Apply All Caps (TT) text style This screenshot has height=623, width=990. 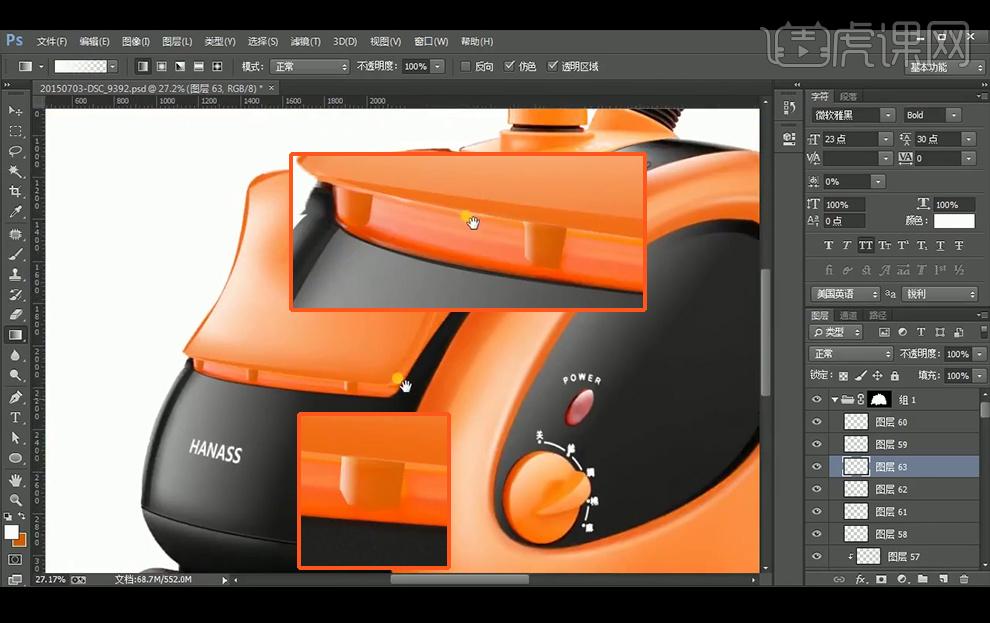pos(866,246)
